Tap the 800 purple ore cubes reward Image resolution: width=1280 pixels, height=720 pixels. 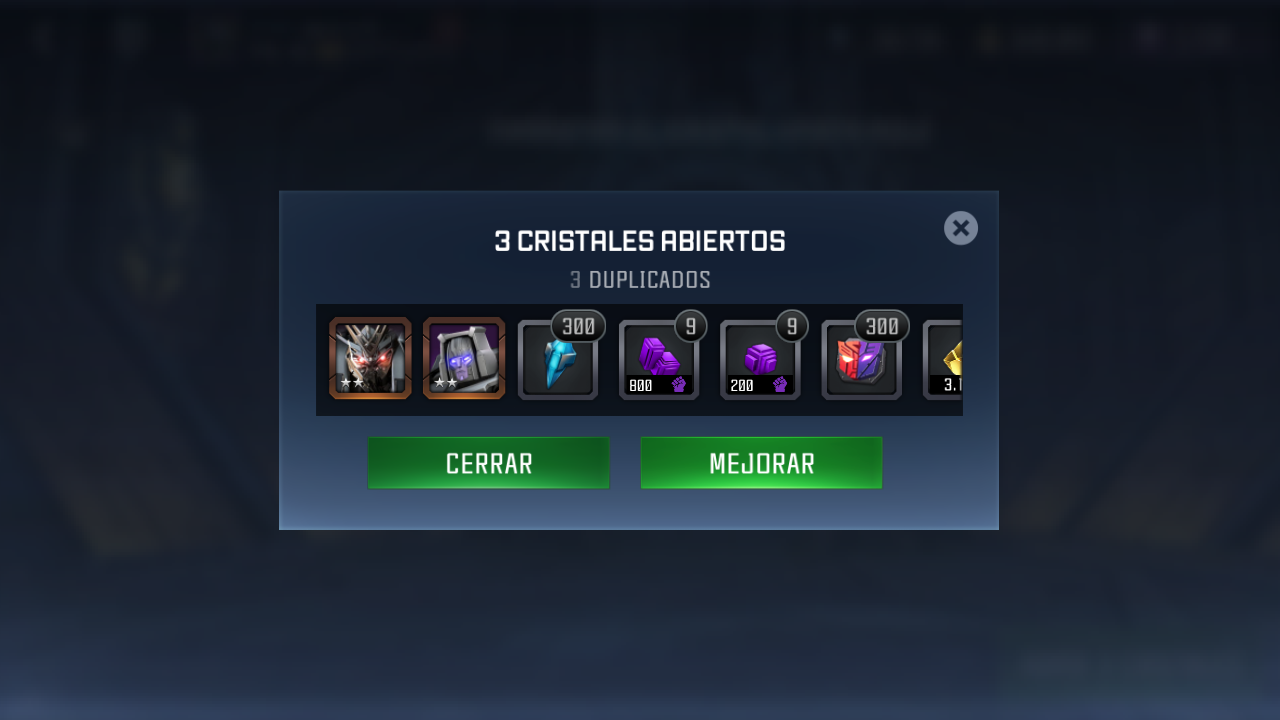point(659,360)
